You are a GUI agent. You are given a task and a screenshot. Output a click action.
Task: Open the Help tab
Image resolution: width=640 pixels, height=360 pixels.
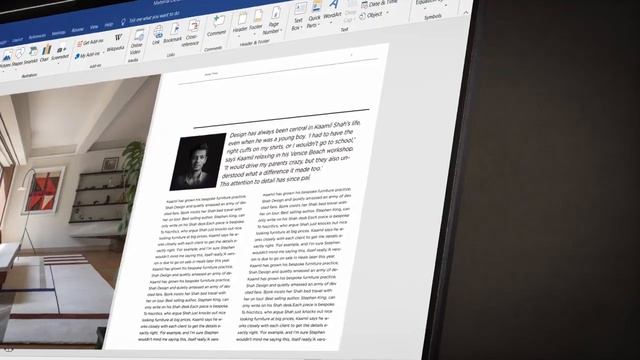[109, 25]
